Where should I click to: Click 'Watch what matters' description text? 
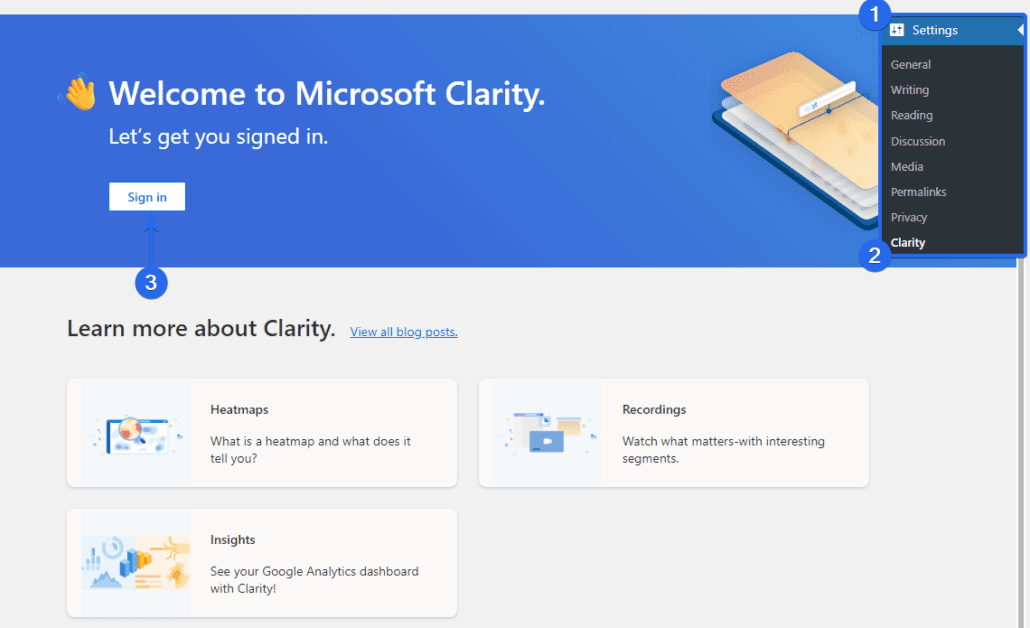[x=723, y=449]
